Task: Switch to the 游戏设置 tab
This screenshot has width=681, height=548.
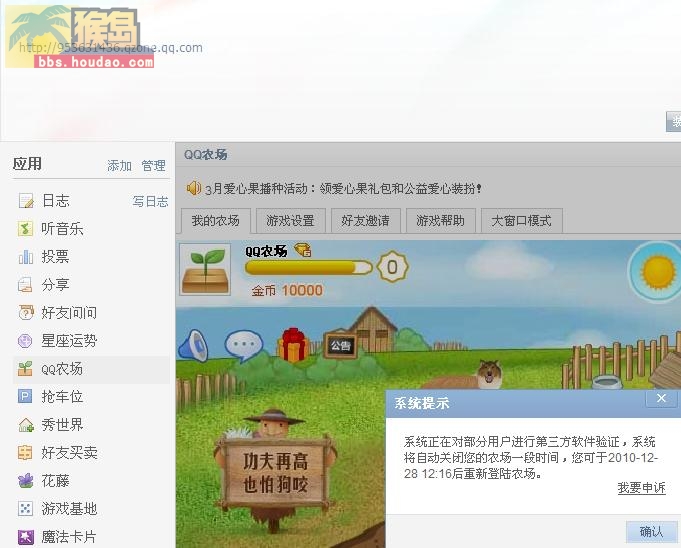Action: pos(291,221)
